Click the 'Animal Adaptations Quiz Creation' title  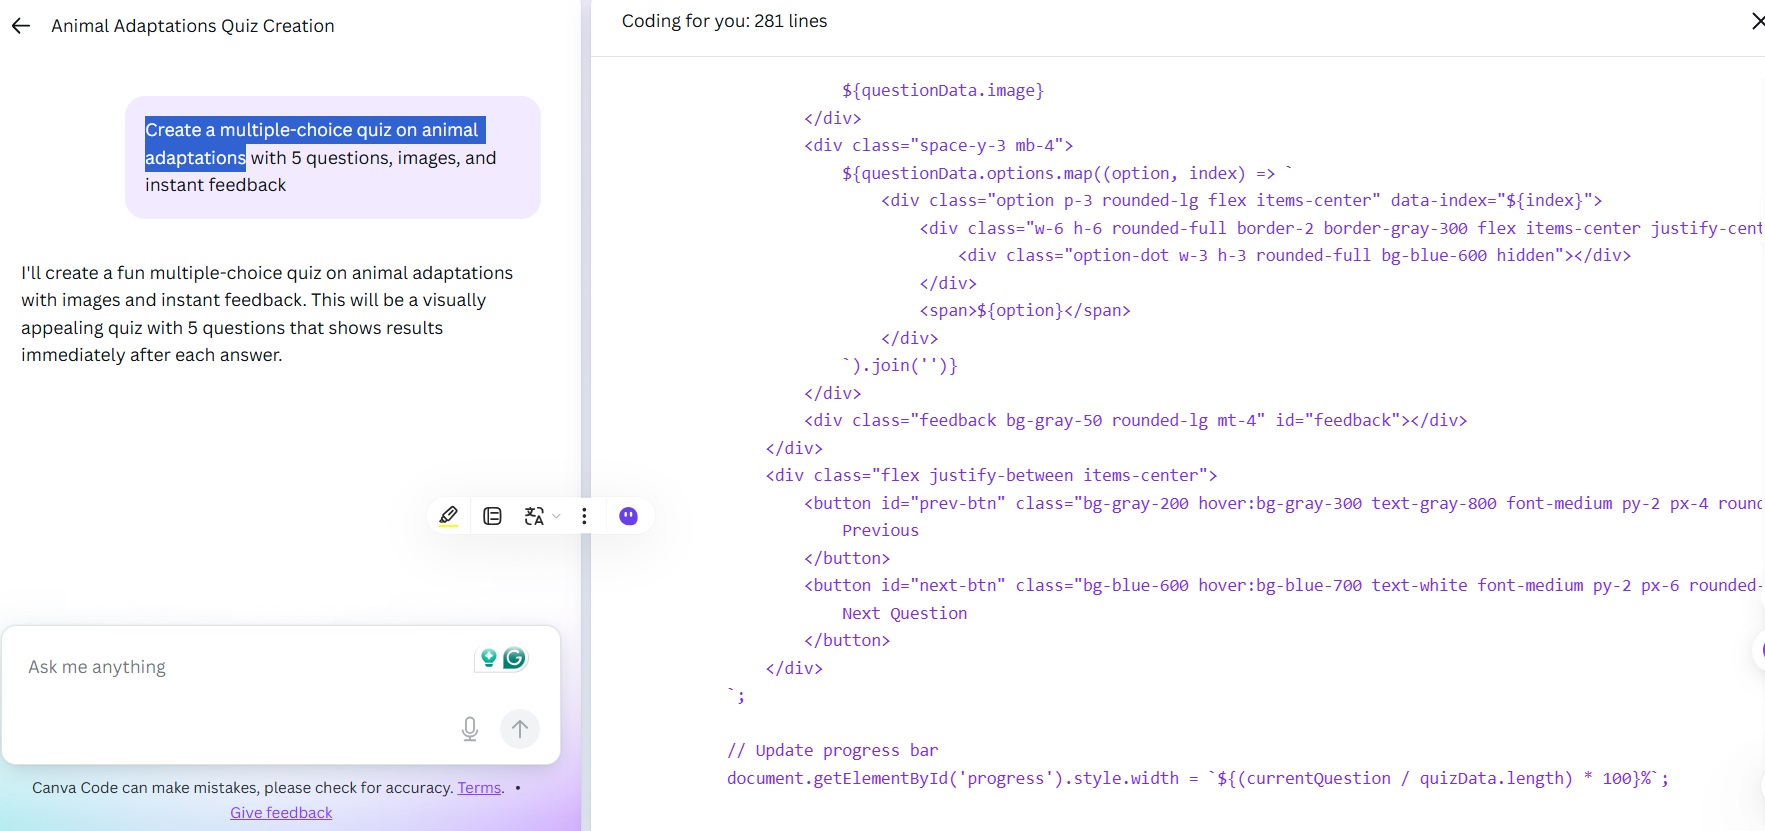pyautogui.click(x=193, y=26)
